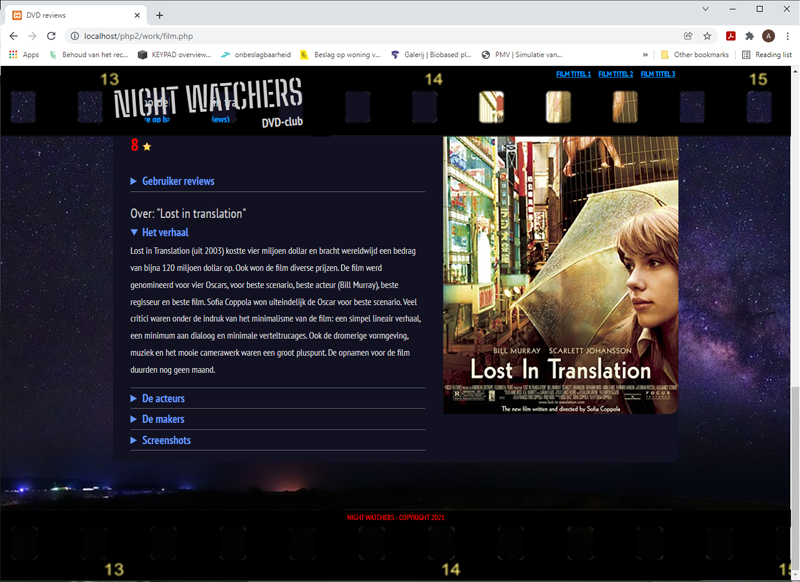The width and height of the screenshot is (800, 582).
Task: Open Chrome three-dot menu
Action: pyautogui.click(x=788, y=36)
